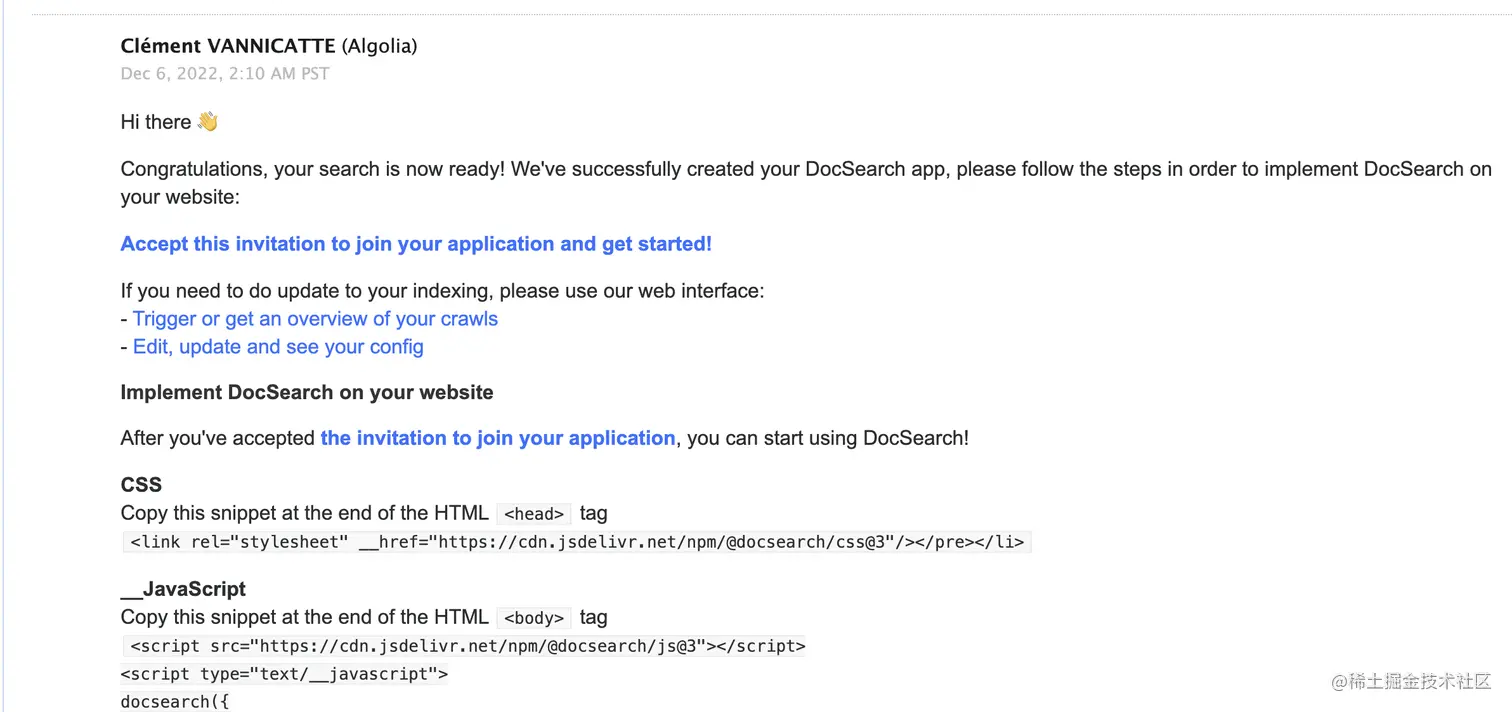Click the 'Hi there' greeting text

[156, 122]
